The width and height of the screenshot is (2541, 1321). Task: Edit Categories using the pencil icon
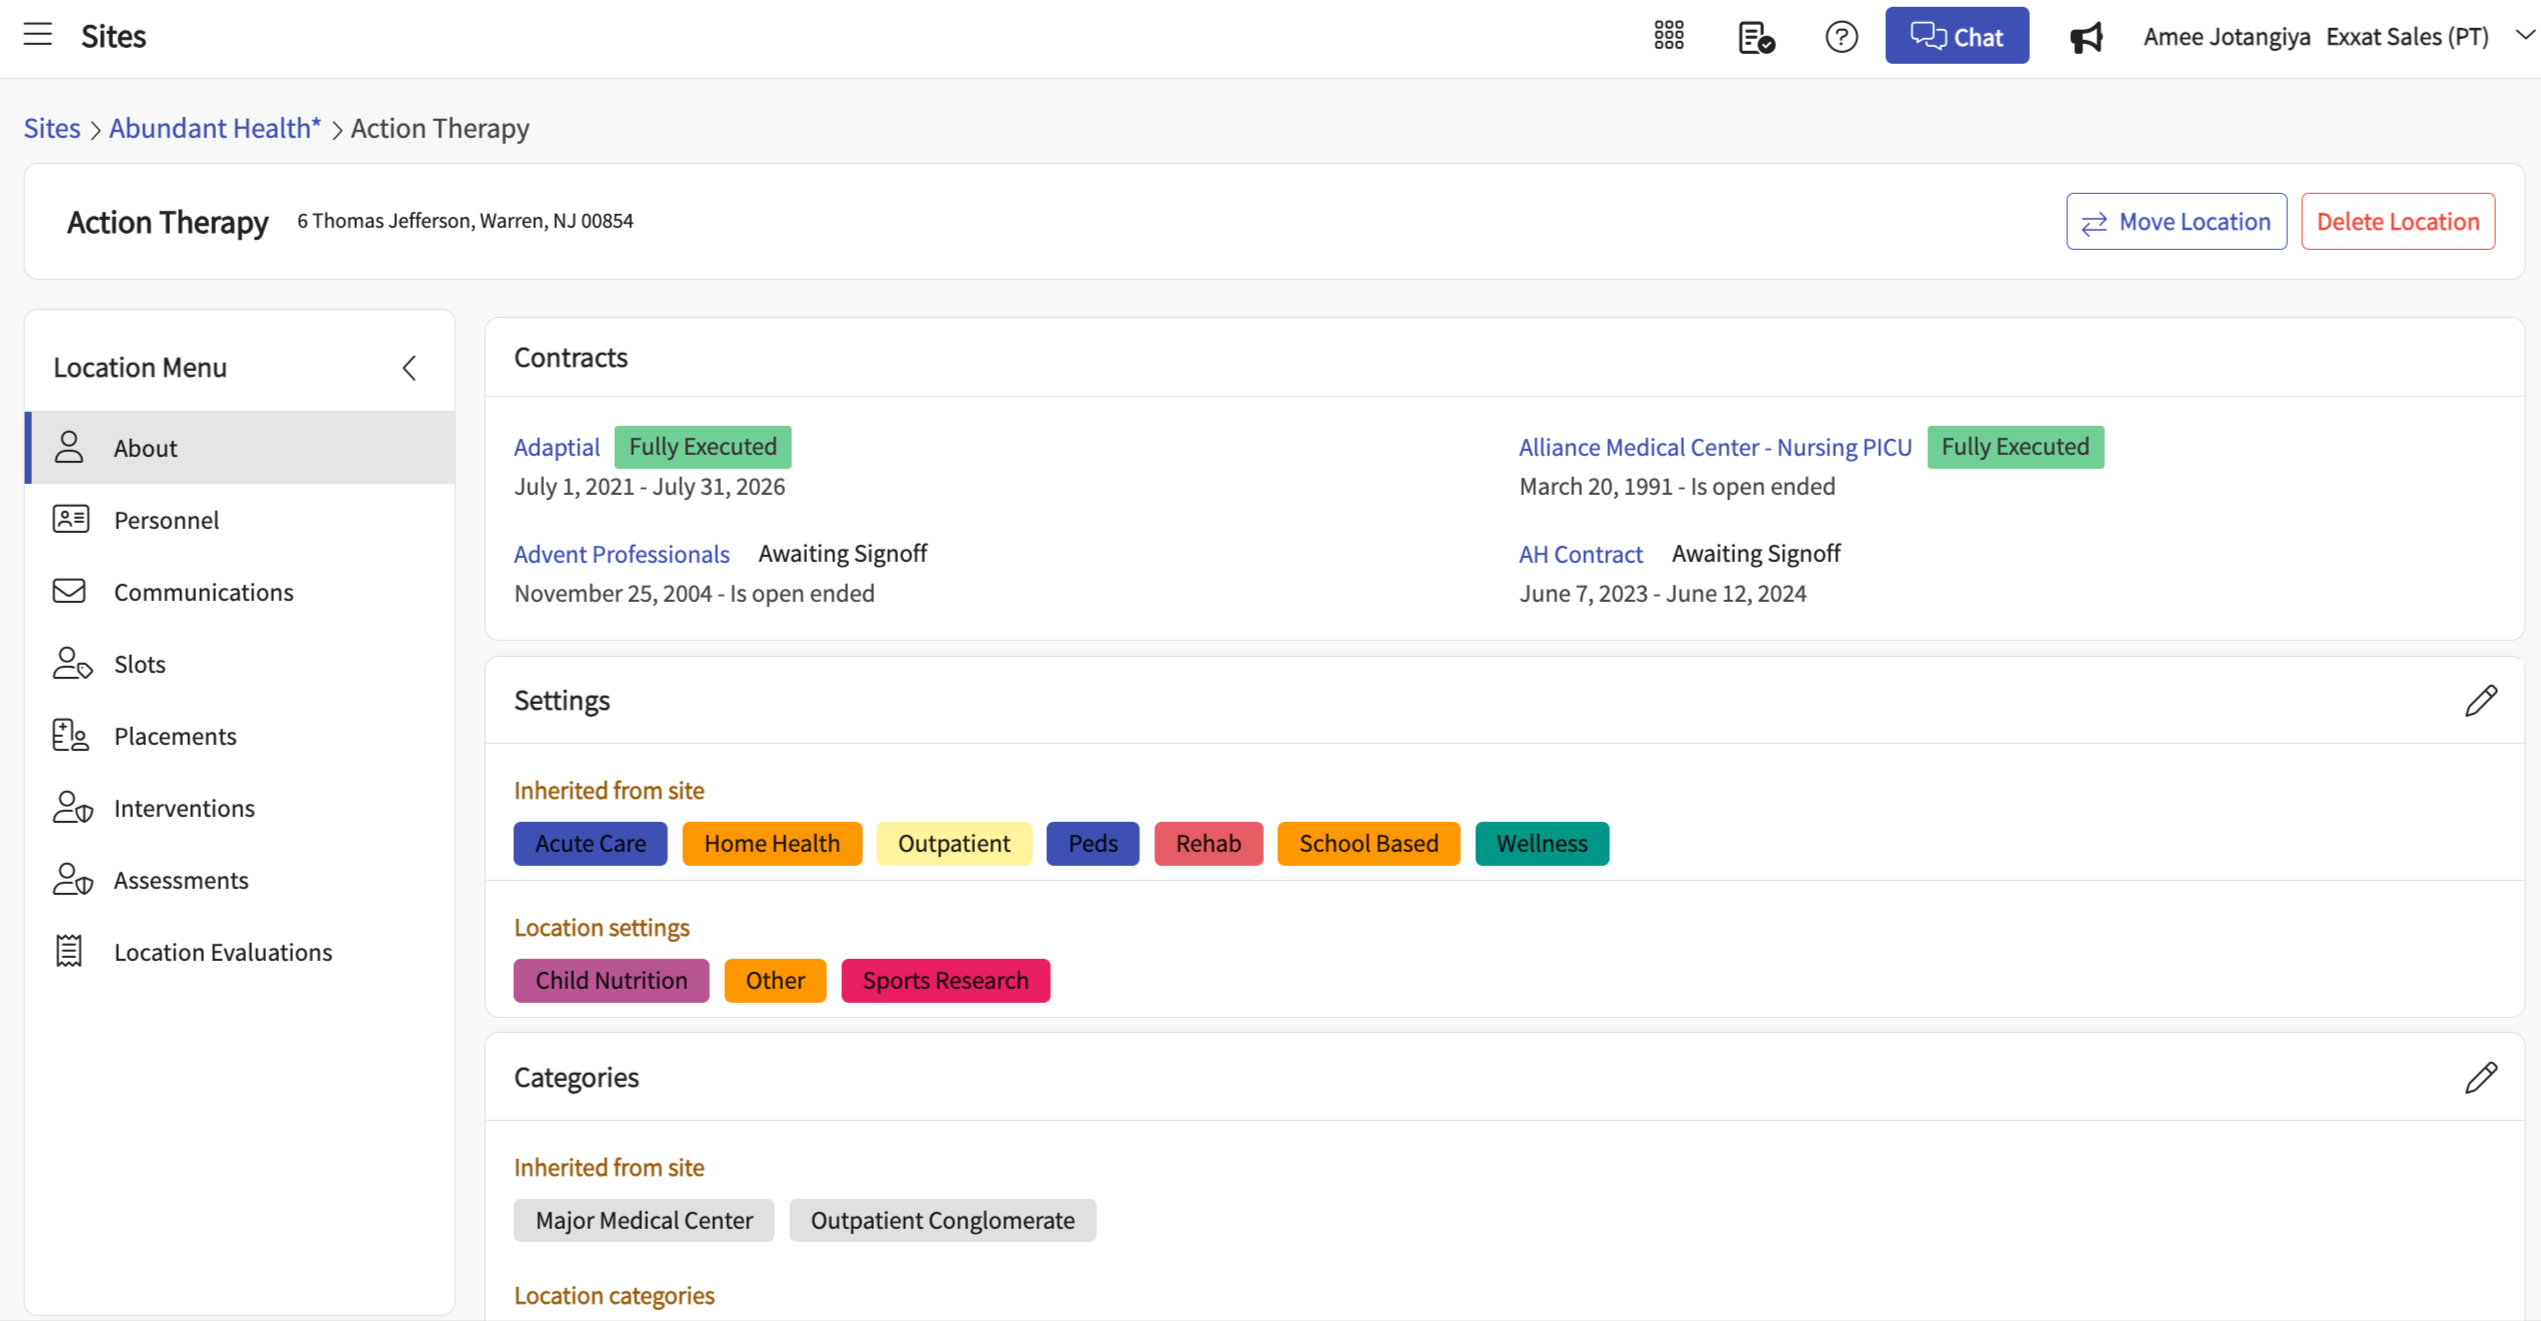tap(2481, 1077)
